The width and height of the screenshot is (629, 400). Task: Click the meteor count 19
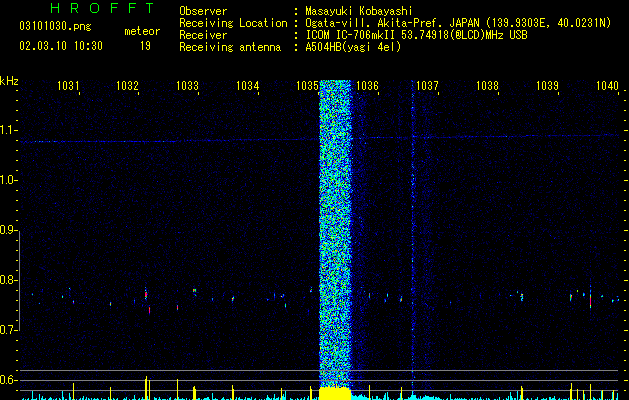pyautogui.click(x=145, y=46)
